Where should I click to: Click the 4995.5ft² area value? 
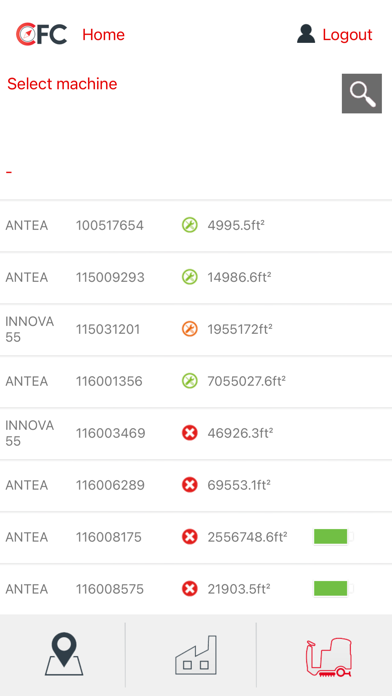236,225
